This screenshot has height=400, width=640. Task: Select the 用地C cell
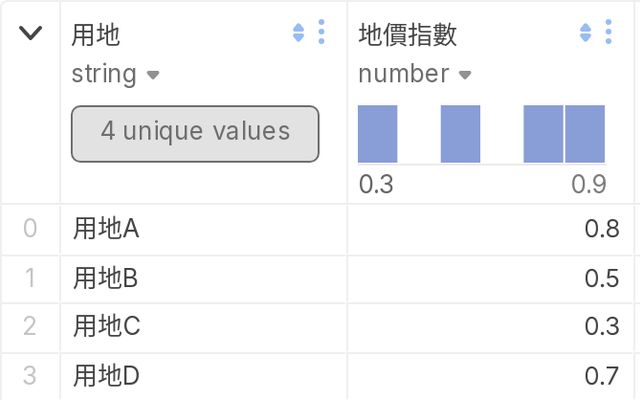tap(105, 327)
